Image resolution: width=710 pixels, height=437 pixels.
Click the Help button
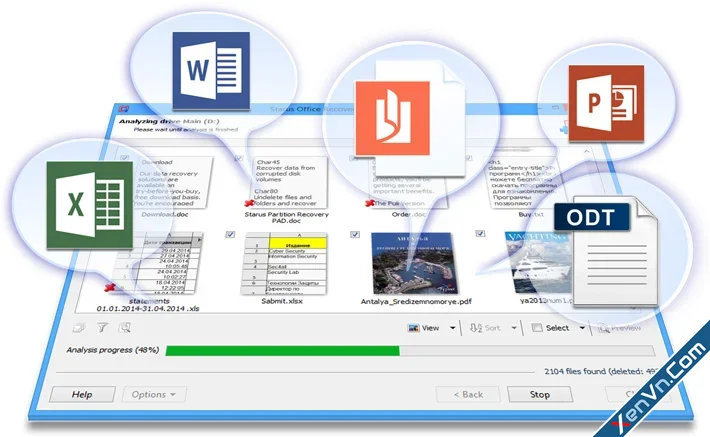point(82,394)
